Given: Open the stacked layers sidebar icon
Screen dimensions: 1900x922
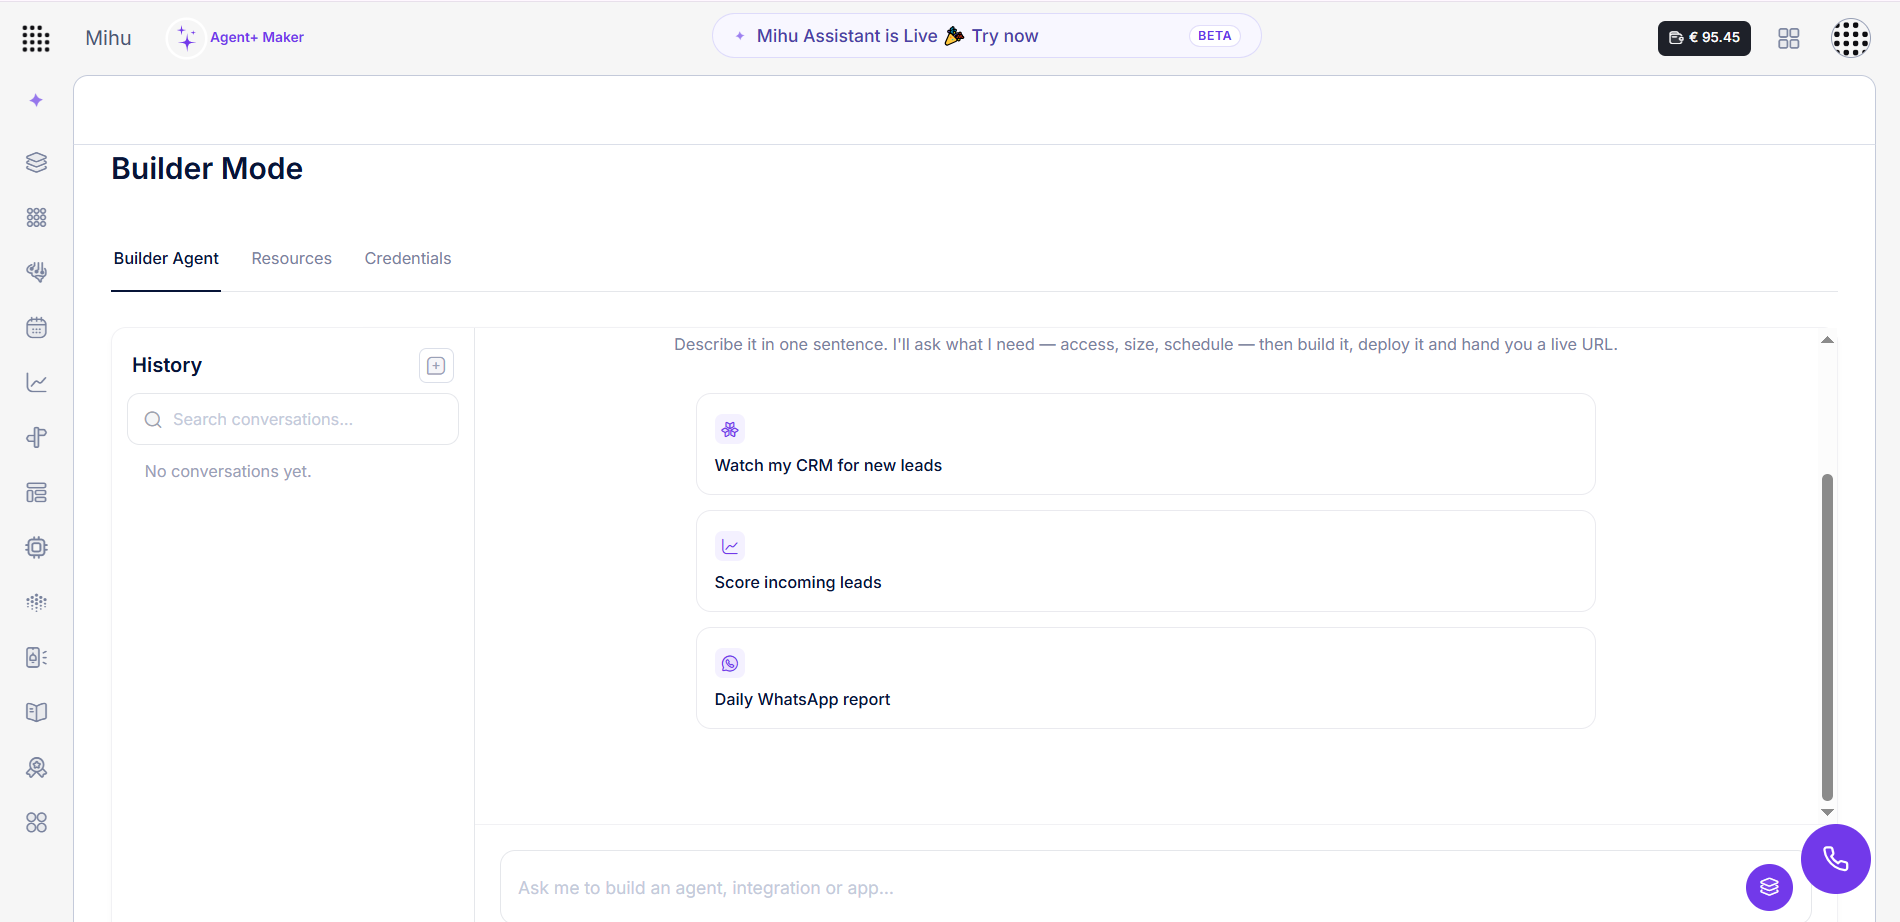Looking at the screenshot, I should pos(36,162).
